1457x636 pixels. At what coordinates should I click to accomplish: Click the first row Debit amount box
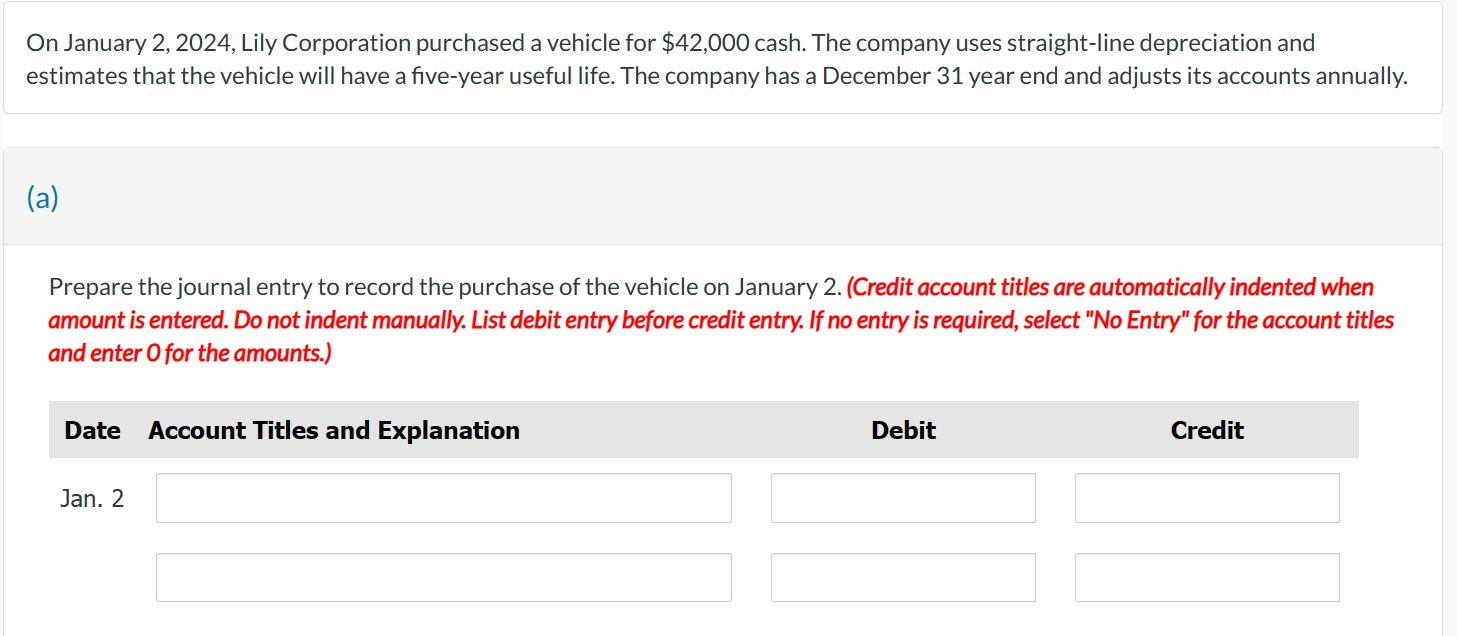point(902,497)
